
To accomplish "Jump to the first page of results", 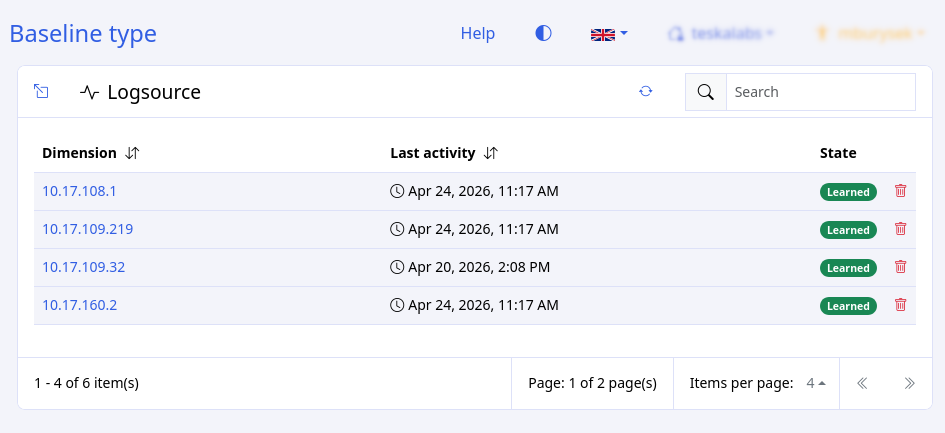I will [x=862, y=383].
